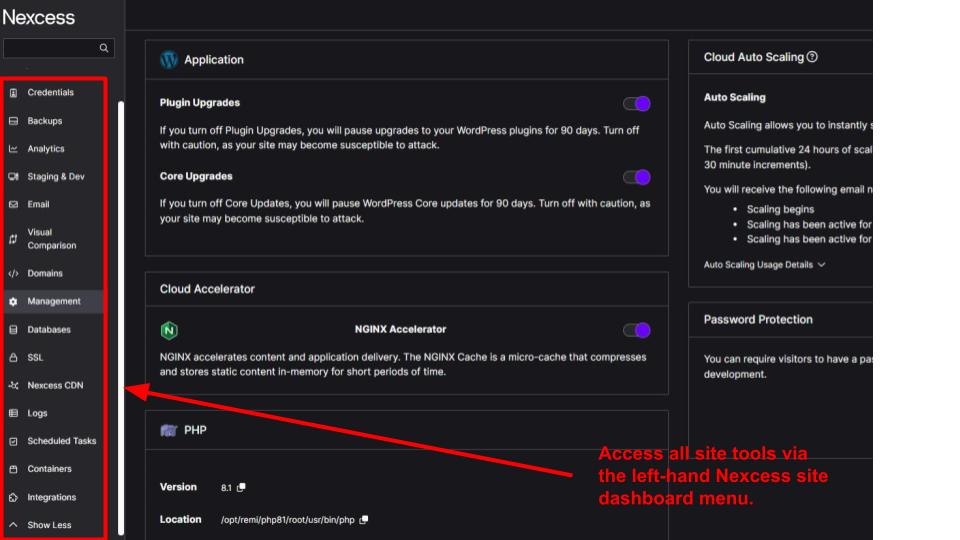Image resolution: width=960 pixels, height=540 pixels.
Task: Open the Domains menu item
Action: tap(45, 274)
